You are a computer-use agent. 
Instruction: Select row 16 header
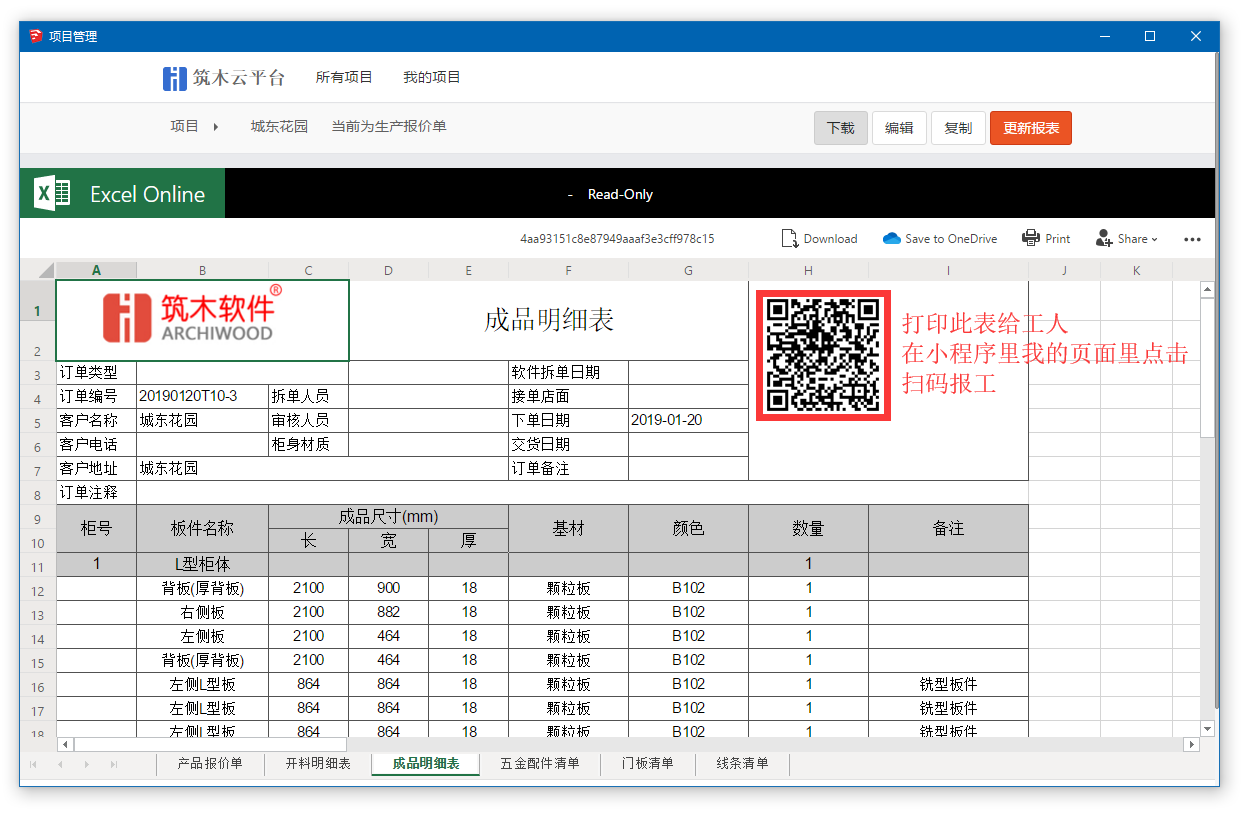(x=38, y=685)
